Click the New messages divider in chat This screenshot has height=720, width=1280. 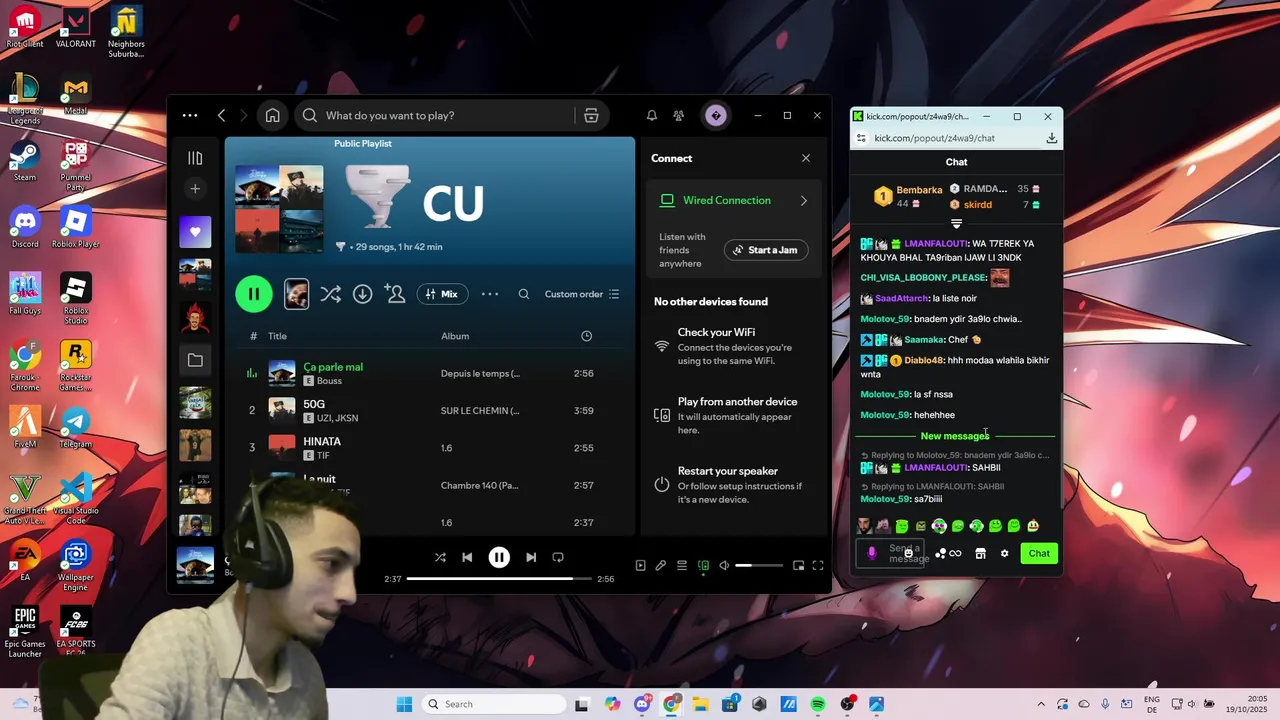955,436
